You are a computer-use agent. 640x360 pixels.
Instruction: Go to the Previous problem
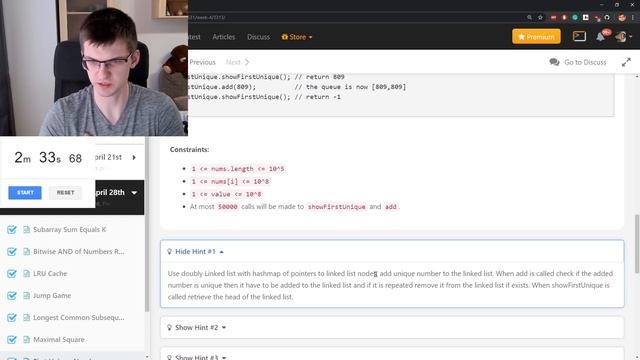pyautogui.click(x=202, y=62)
